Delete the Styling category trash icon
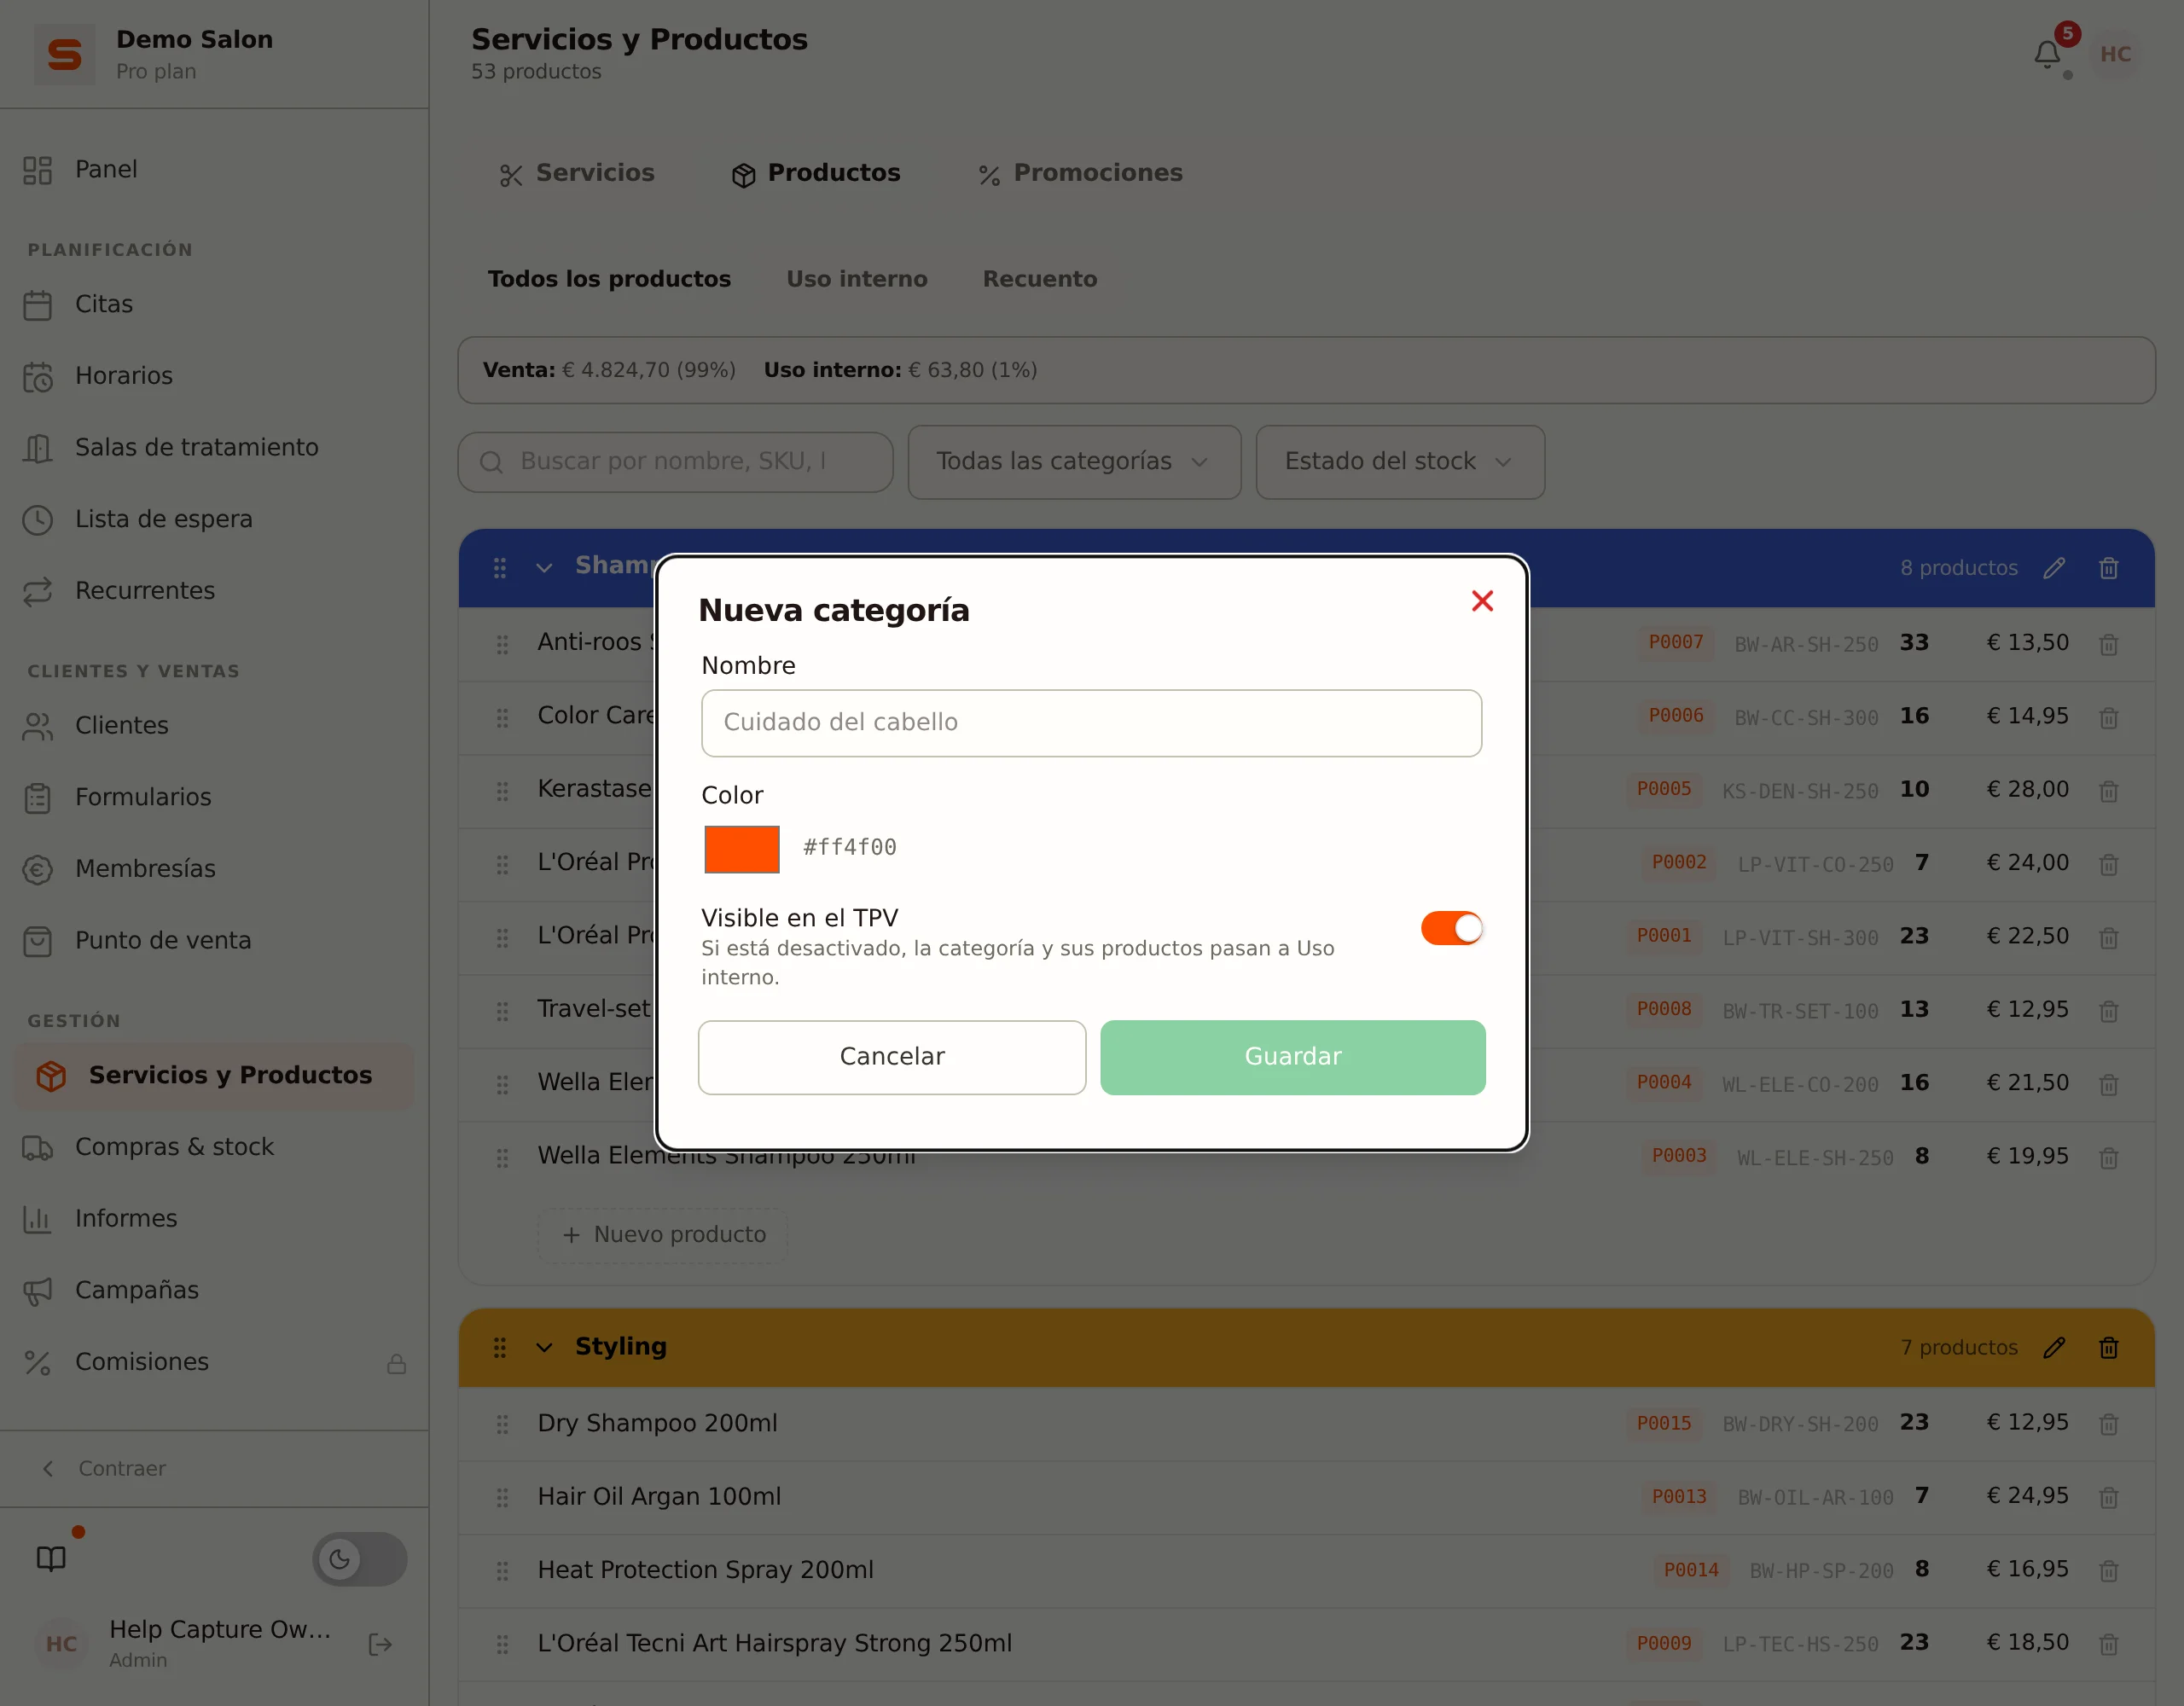Viewport: 2184px width, 1706px height. pos(2108,1347)
